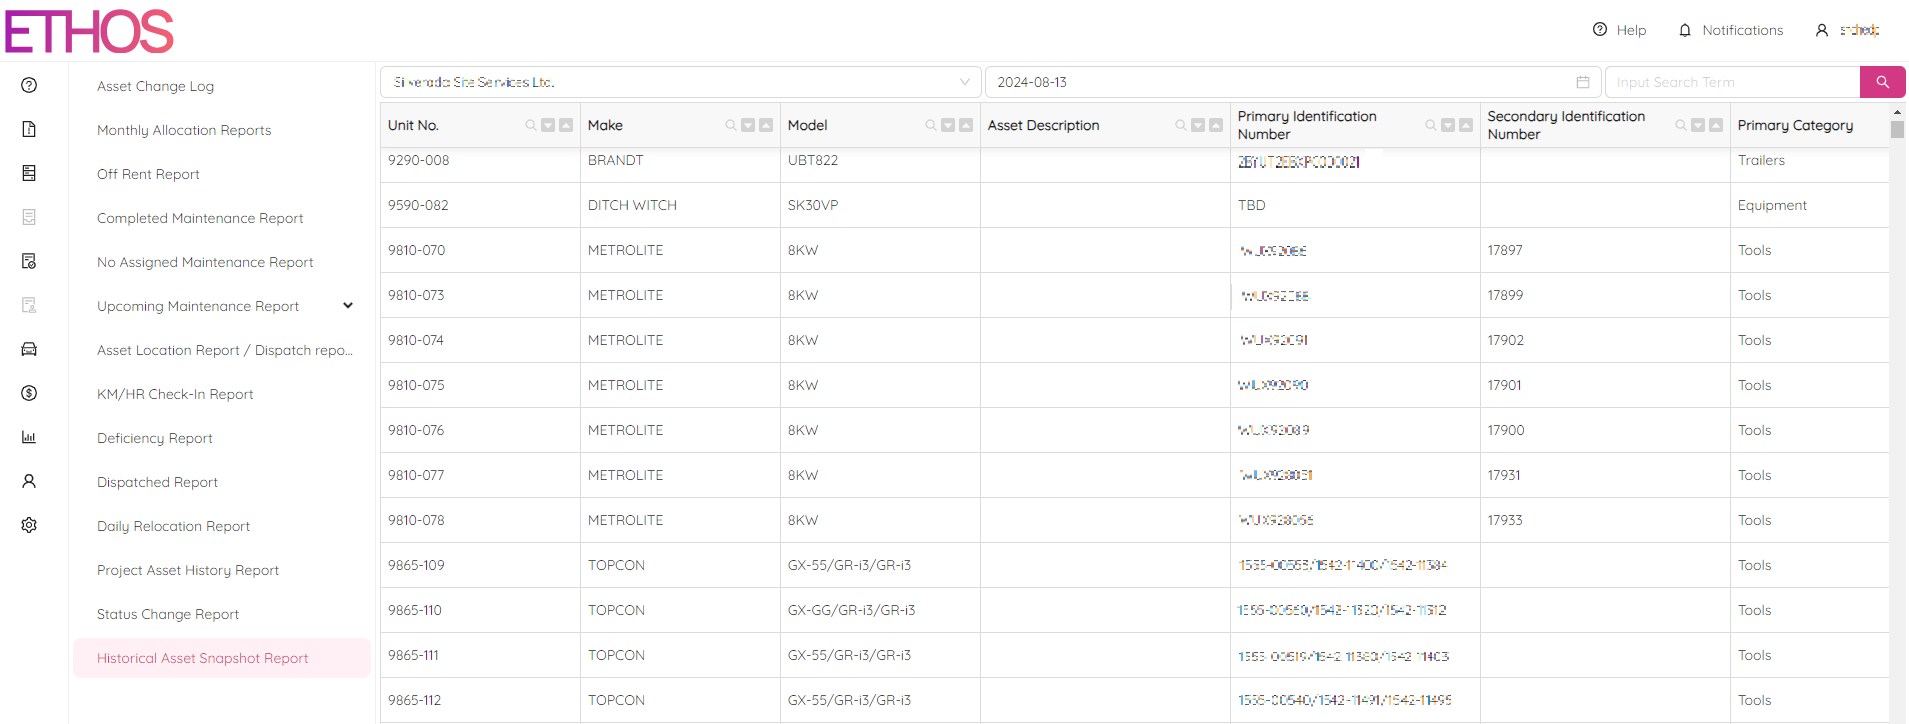Screen dimensions: 1909x724
Task: Open the Off Rent Report
Action: [x=148, y=174]
